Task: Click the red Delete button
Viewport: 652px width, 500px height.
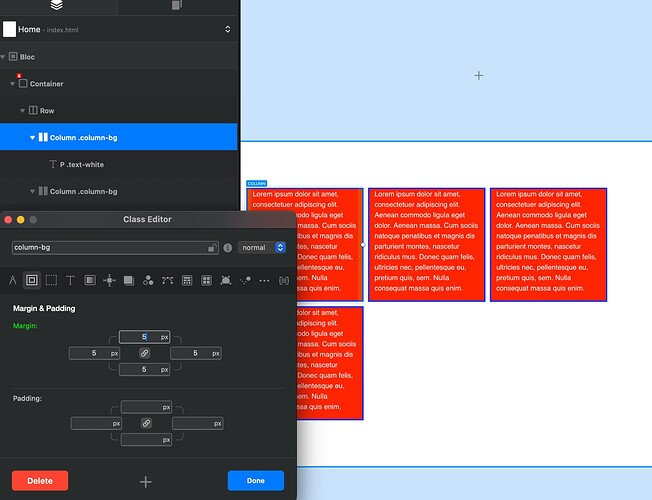Action: tap(40, 481)
